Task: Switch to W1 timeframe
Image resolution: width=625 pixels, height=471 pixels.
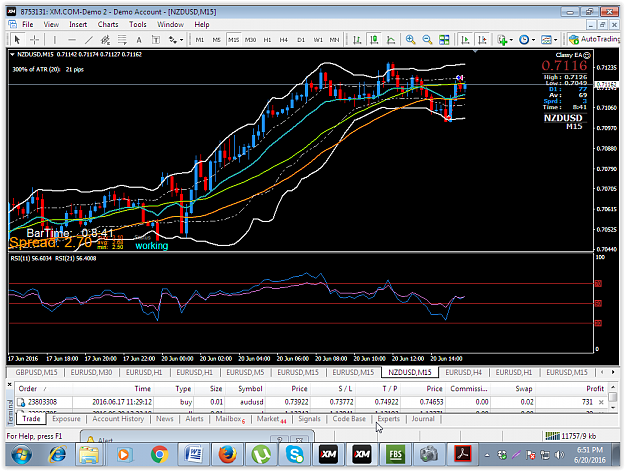Action: click(x=318, y=40)
